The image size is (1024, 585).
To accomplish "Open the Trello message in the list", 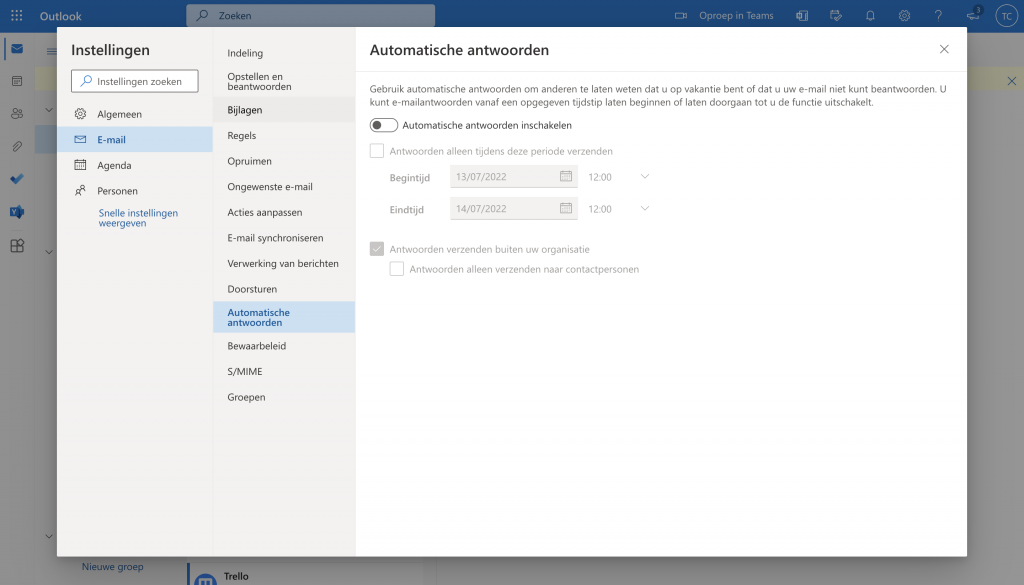I will click(305, 575).
